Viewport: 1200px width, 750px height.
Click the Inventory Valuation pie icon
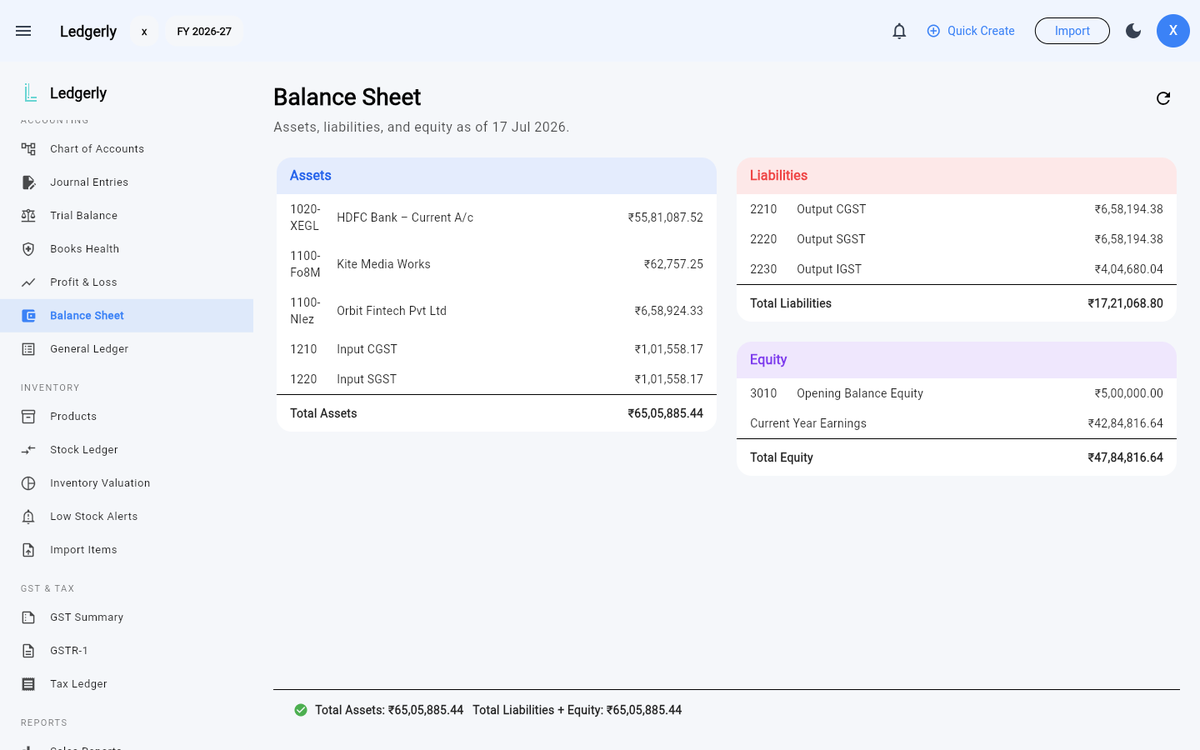pos(29,483)
